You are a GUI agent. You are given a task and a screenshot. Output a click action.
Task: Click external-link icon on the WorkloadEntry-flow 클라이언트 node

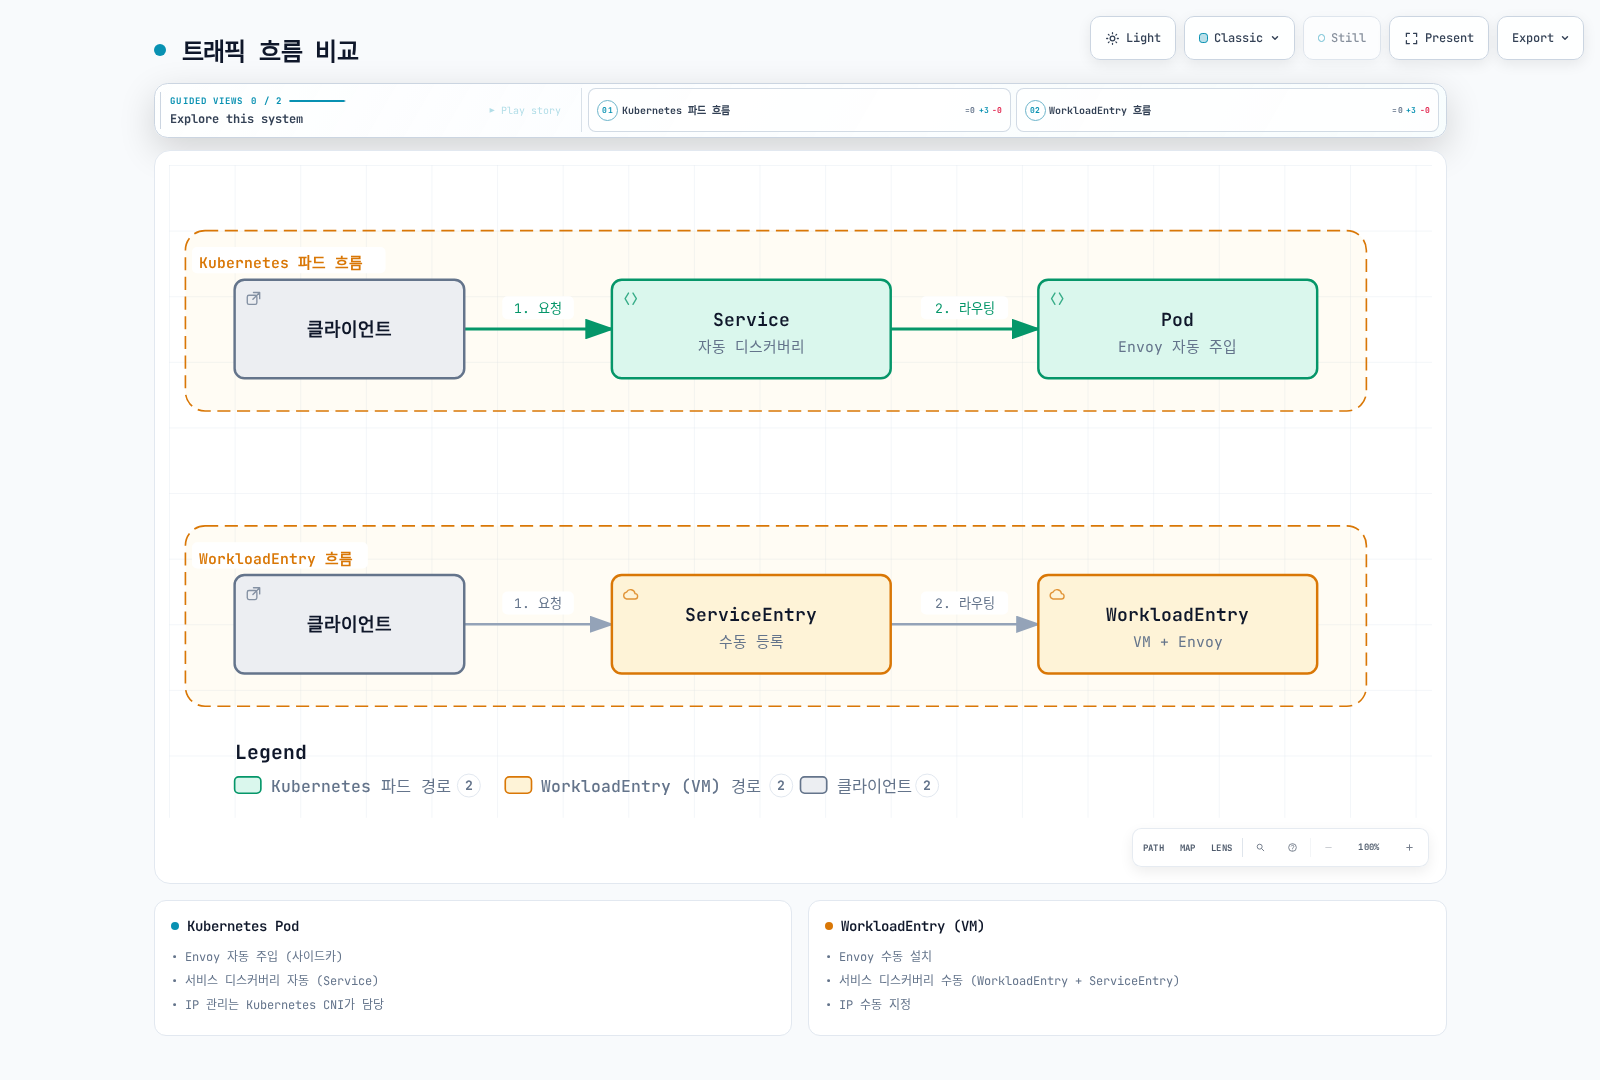(254, 593)
